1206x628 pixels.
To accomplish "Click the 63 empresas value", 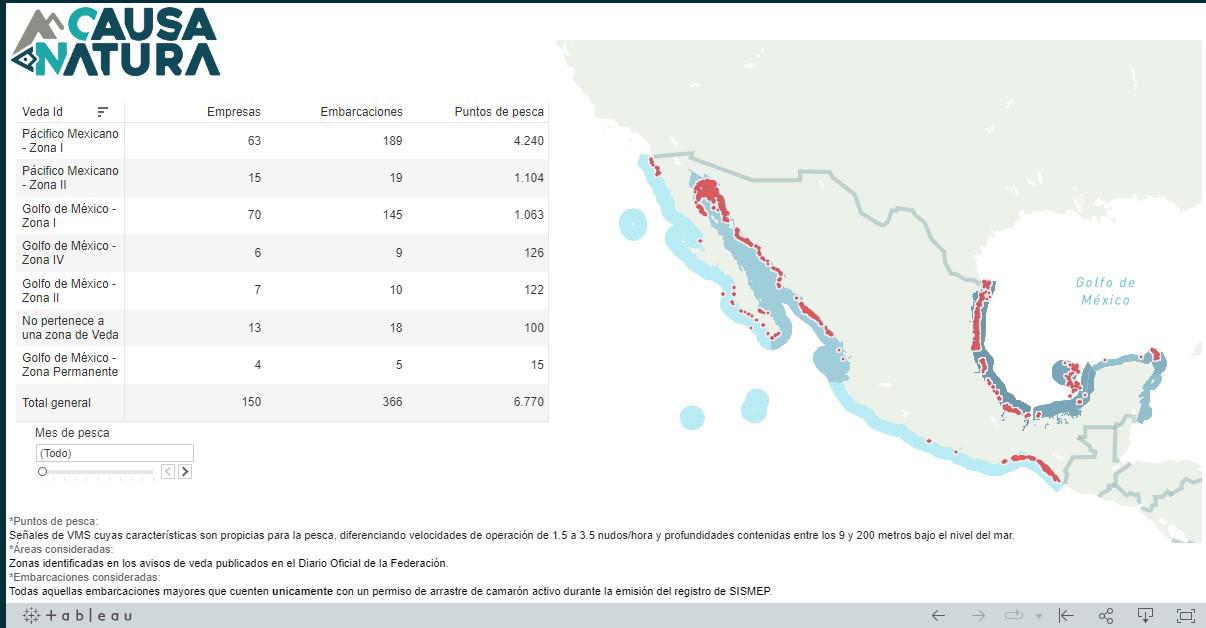I will tap(254, 141).
